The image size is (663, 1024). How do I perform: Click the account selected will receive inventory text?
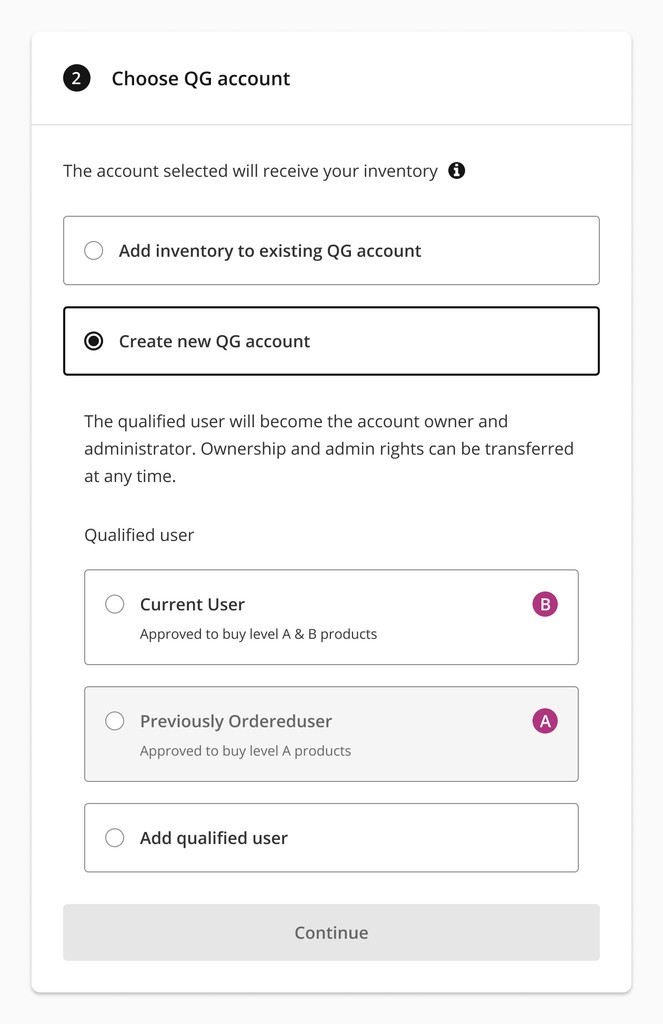(x=250, y=171)
